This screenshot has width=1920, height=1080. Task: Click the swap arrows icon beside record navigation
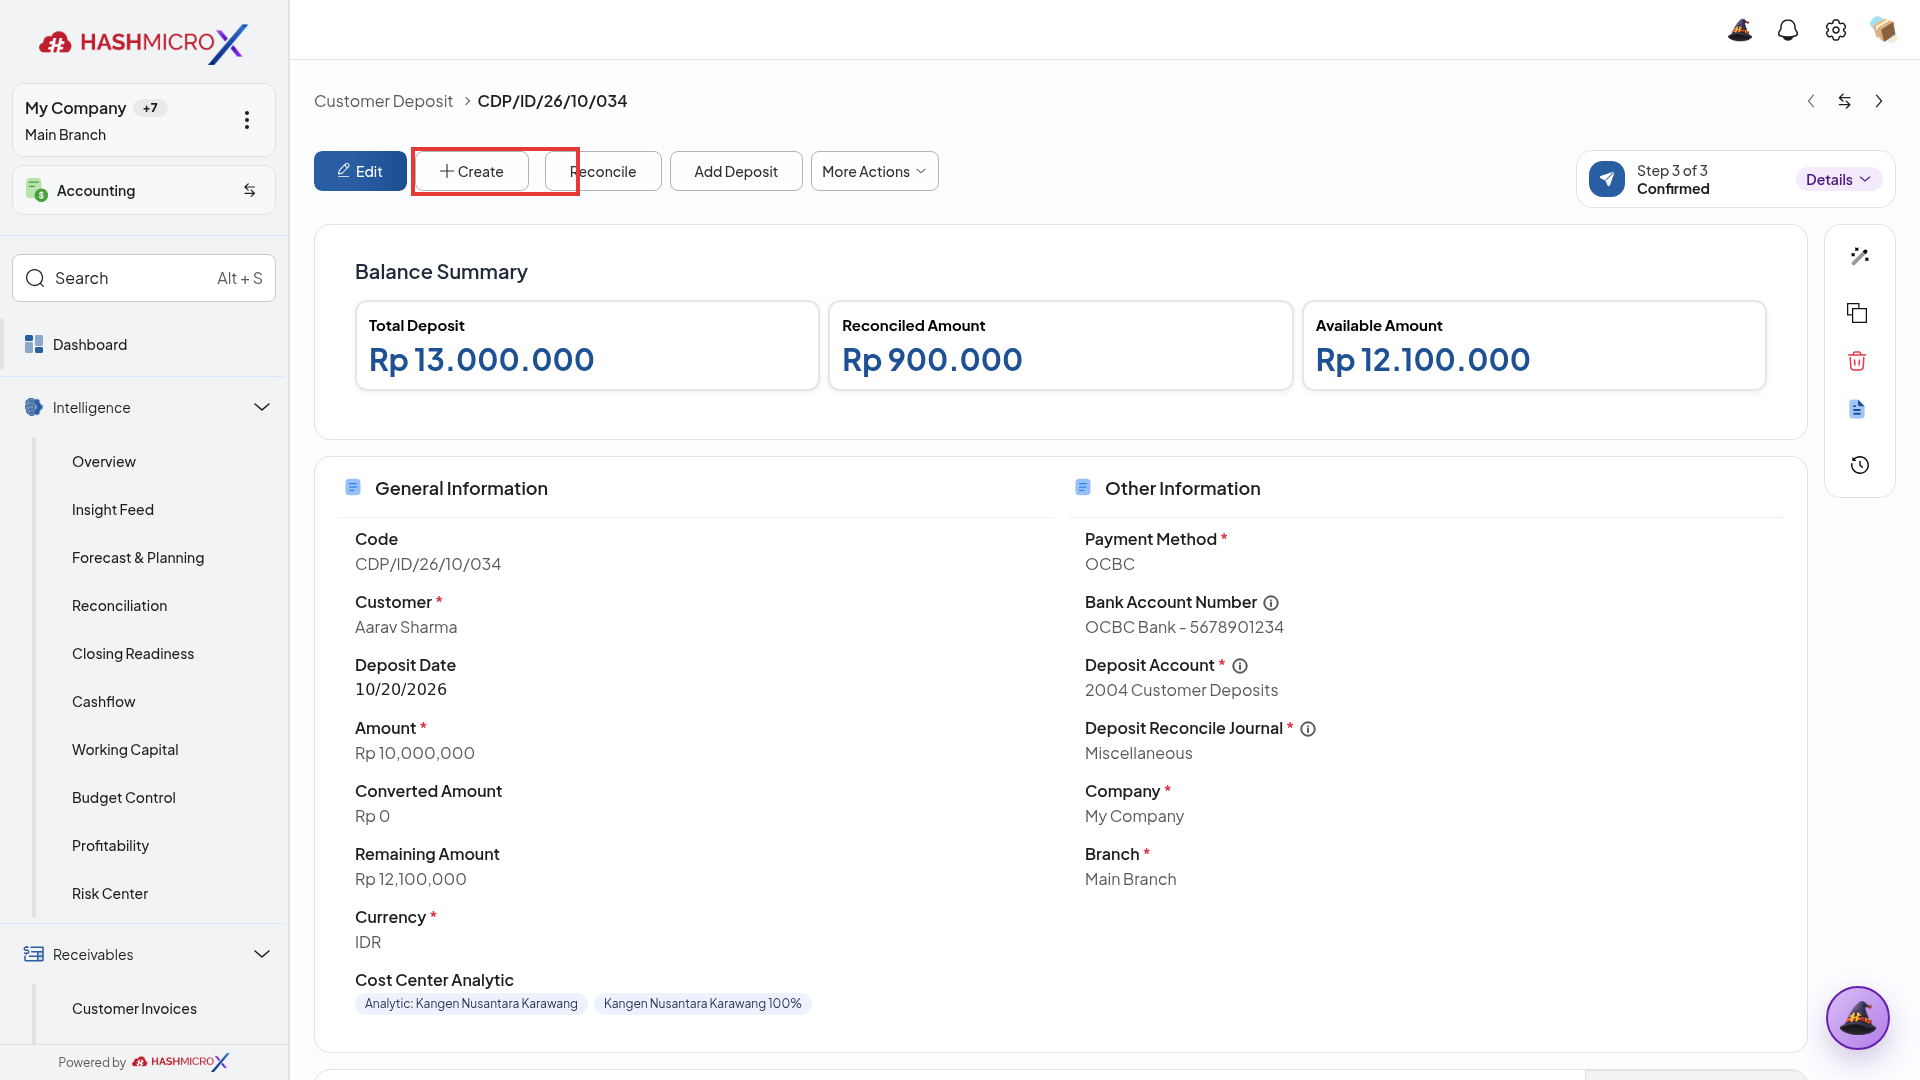[x=1845, y=101]
